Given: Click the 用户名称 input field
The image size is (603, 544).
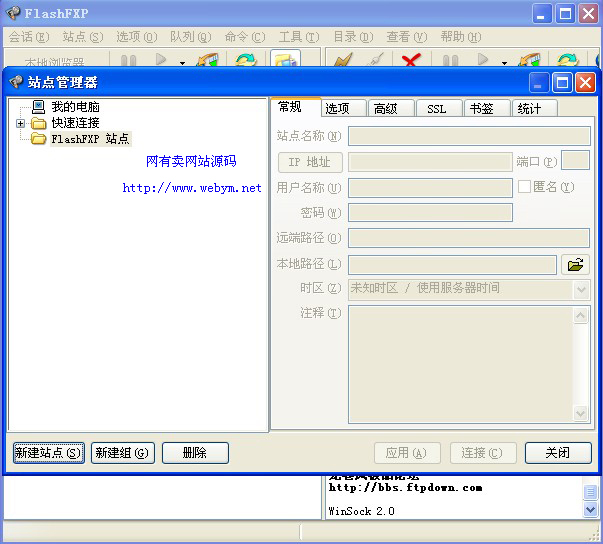Looking at the screenshot, I should tap(430, 188).
